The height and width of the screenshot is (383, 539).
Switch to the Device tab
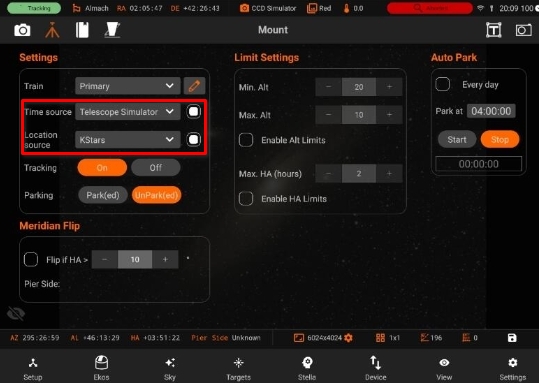point(375,368)
